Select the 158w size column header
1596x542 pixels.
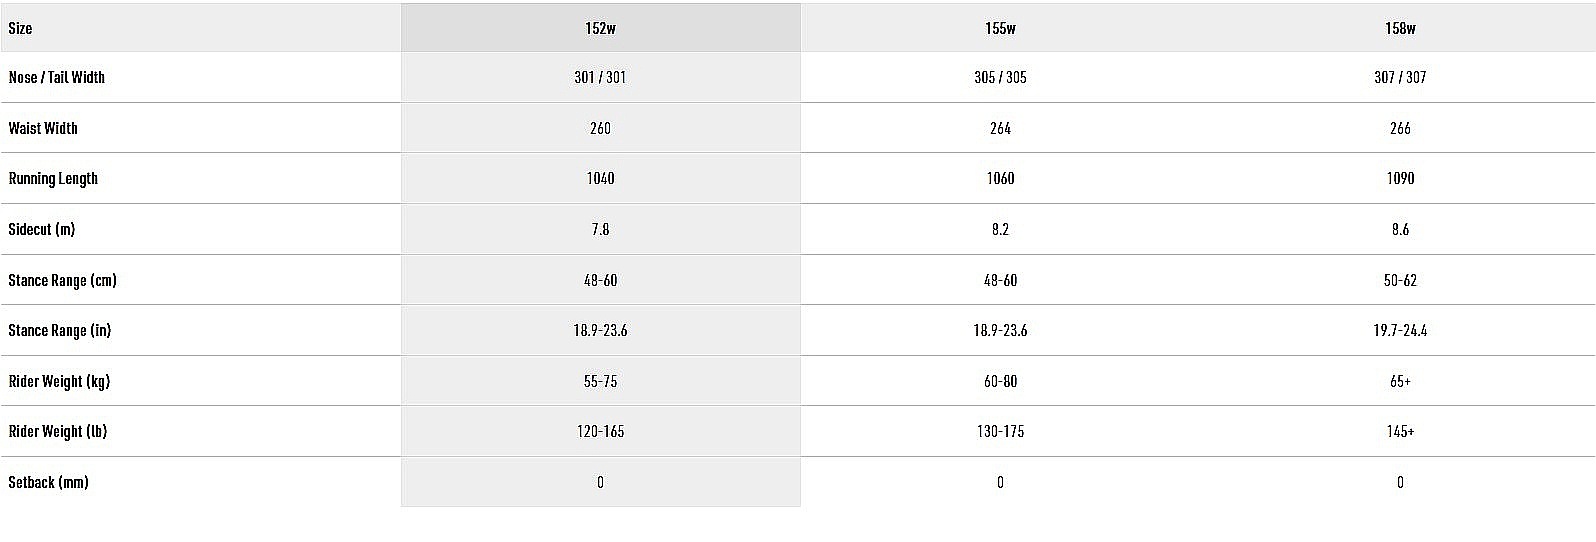point(1400,28)
